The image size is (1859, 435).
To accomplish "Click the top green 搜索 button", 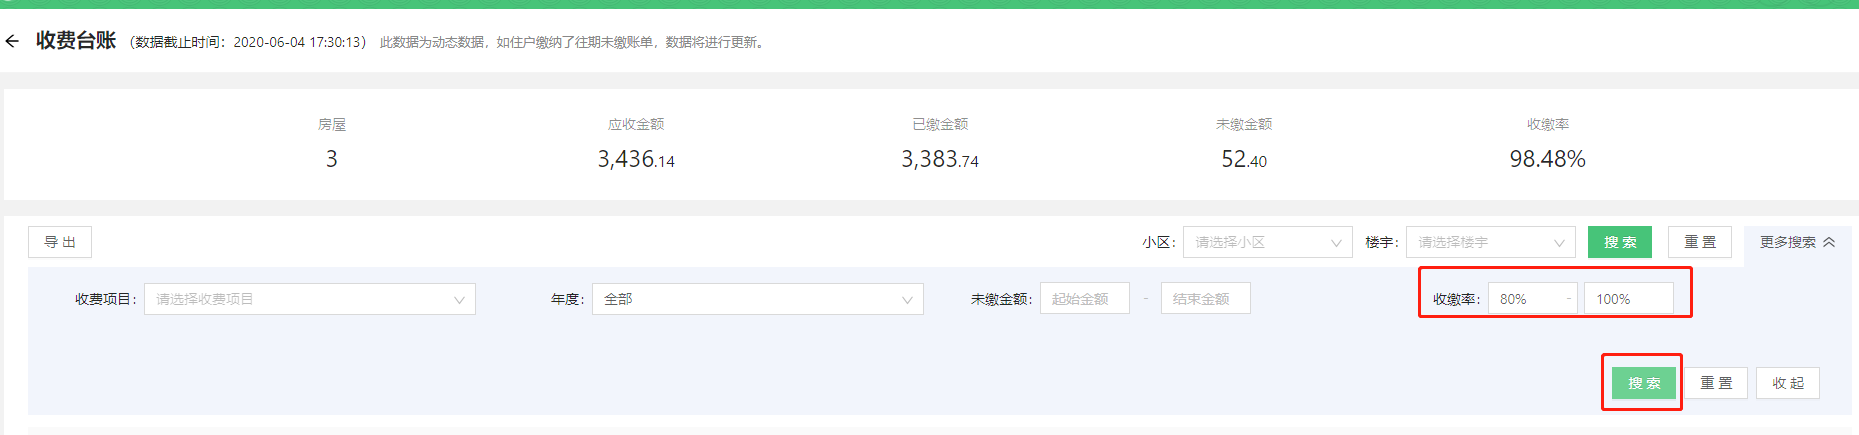I will [x=1620, y=242].
